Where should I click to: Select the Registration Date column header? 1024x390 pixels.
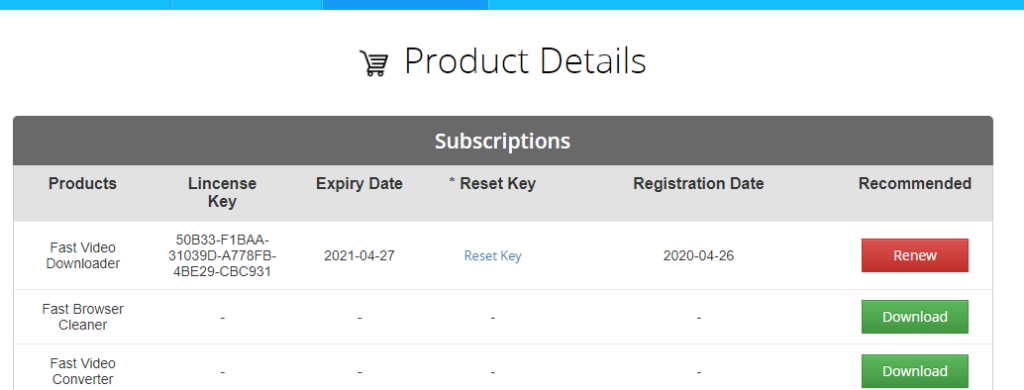coord(698,184)
